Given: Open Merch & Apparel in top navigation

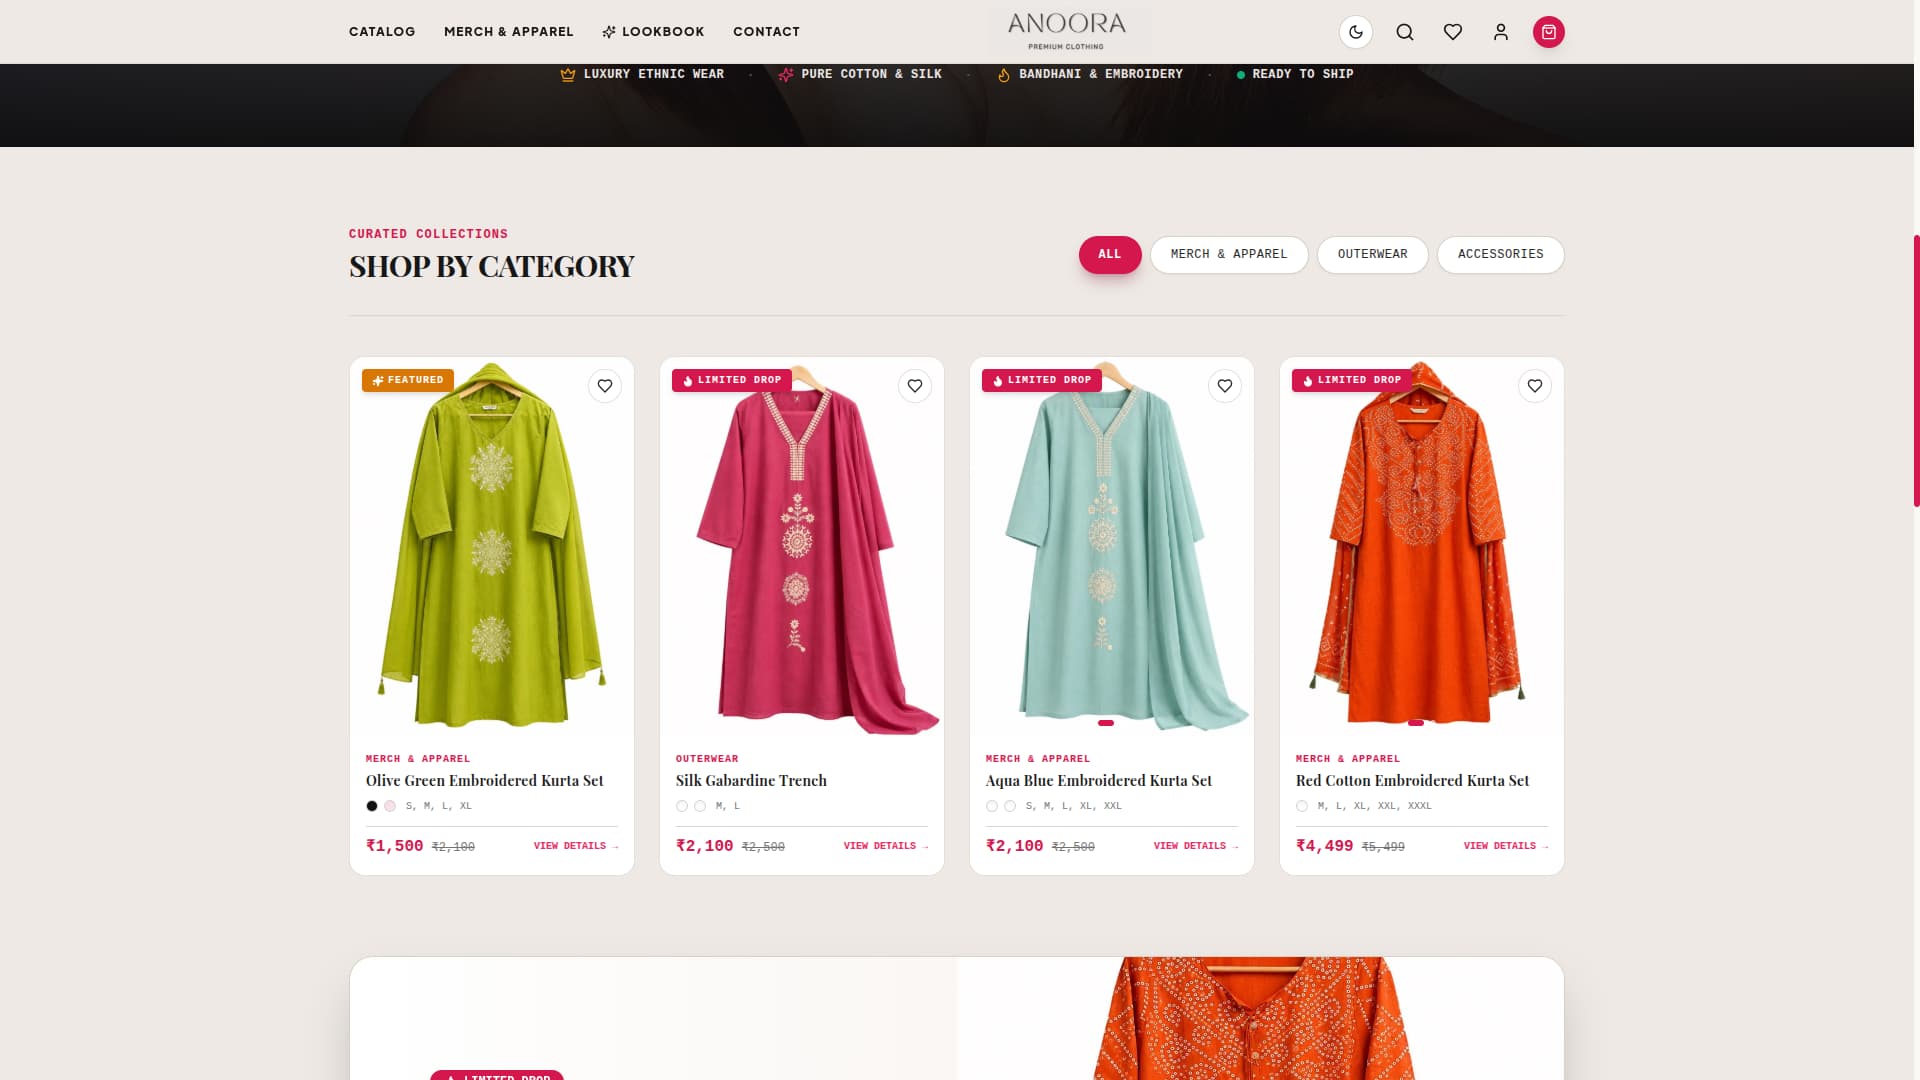Looking at the screenshot, I should 509,32.
